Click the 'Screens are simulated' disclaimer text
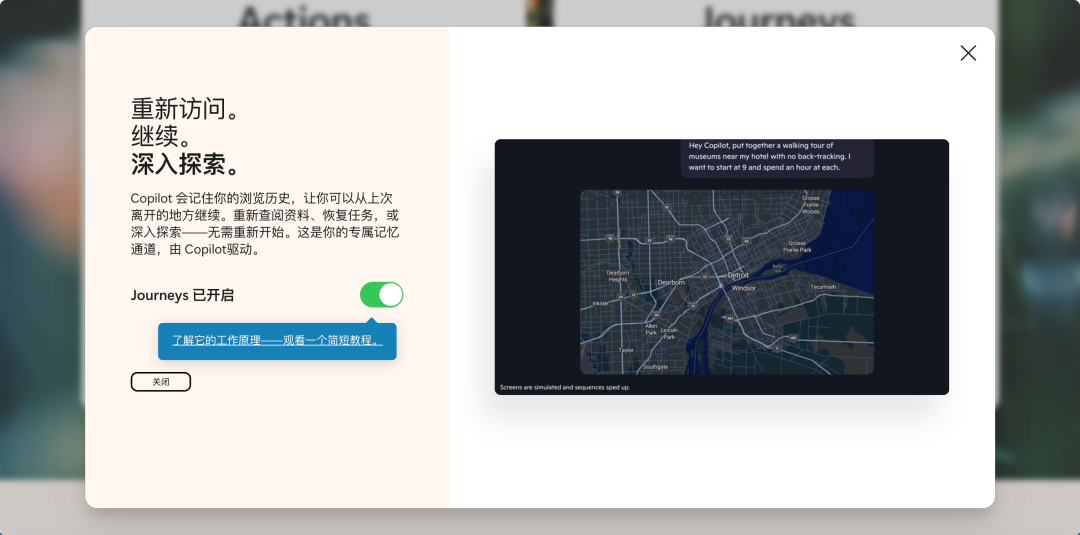 [564, 387]
